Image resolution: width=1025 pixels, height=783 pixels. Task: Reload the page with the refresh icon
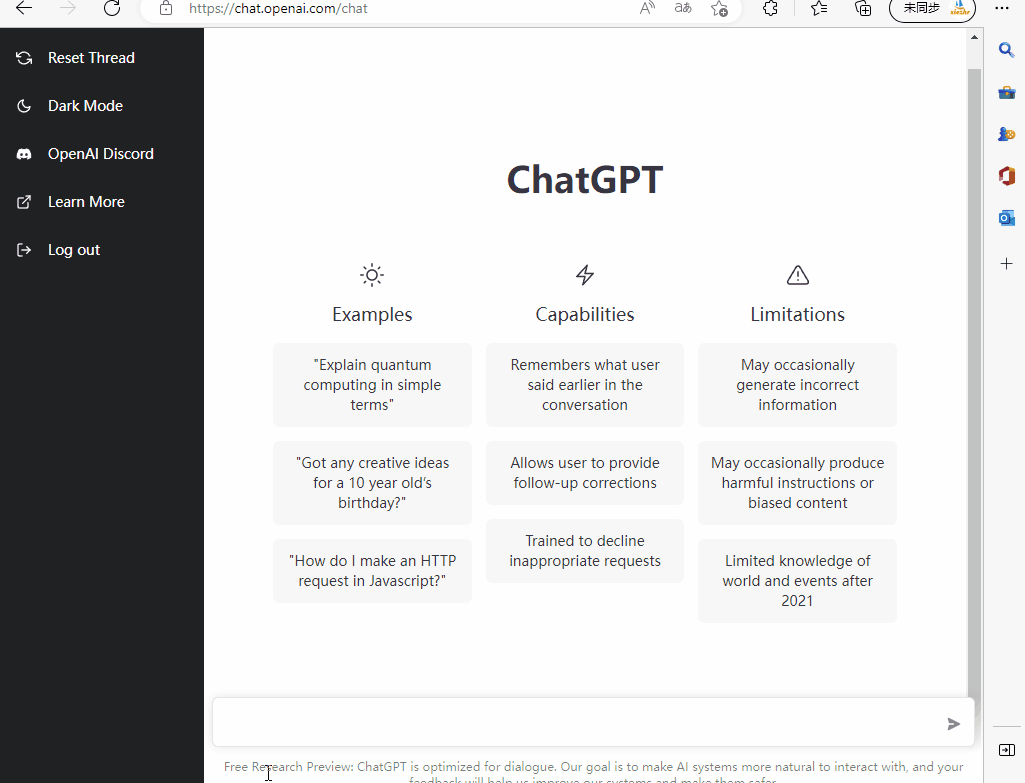click(112, 8)
